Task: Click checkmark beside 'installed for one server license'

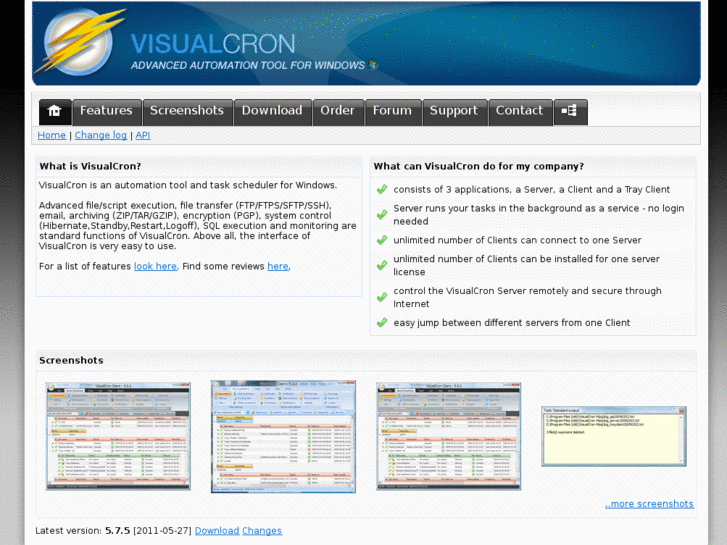Action: pos(382,265)
